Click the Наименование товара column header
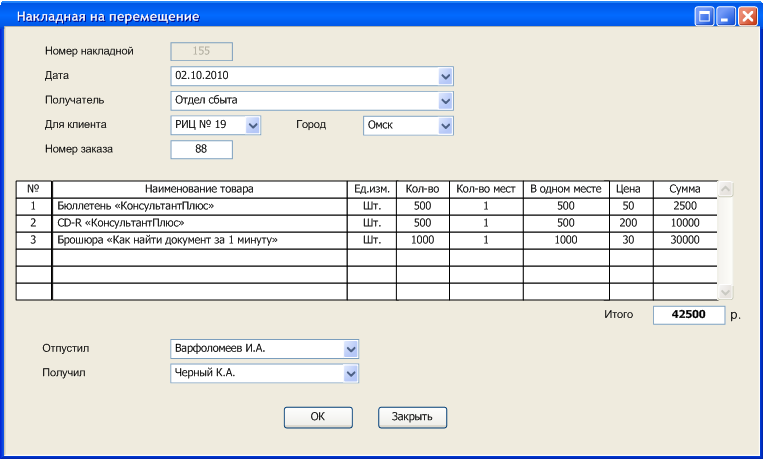This screenshot has width=763, height=459. [199, 189]
